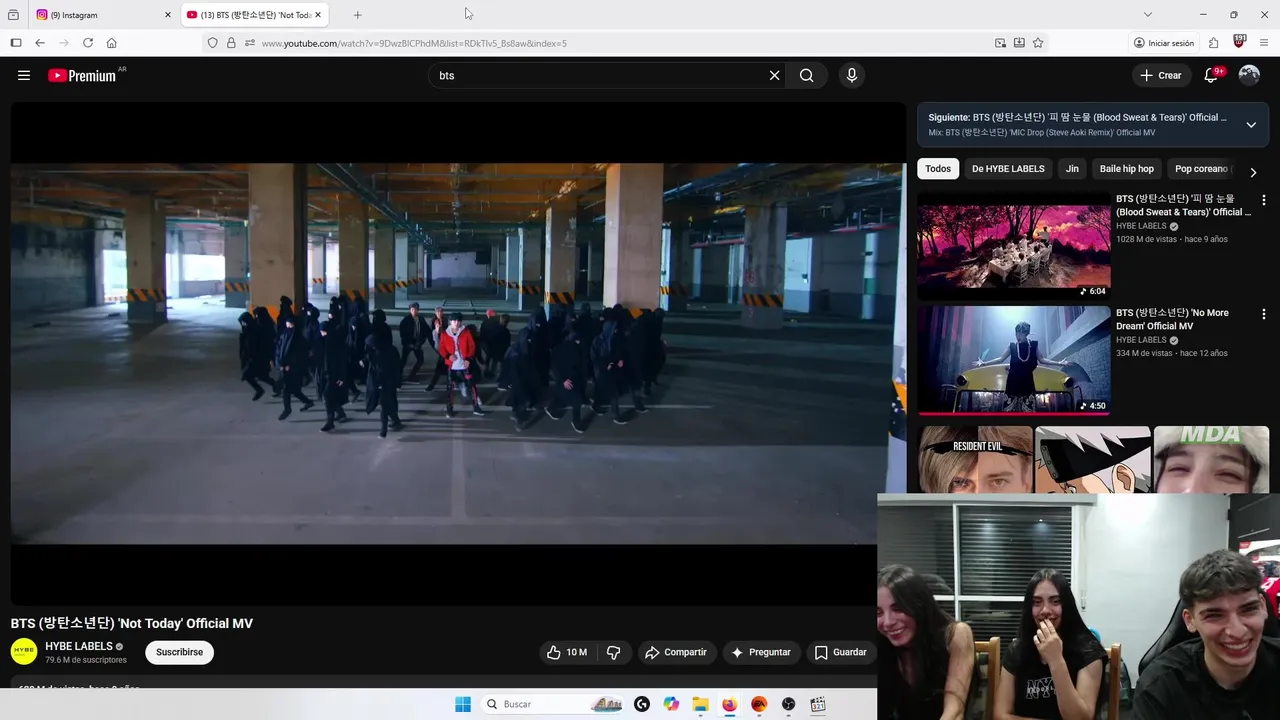Open a new browser tab

coord(357,15)
